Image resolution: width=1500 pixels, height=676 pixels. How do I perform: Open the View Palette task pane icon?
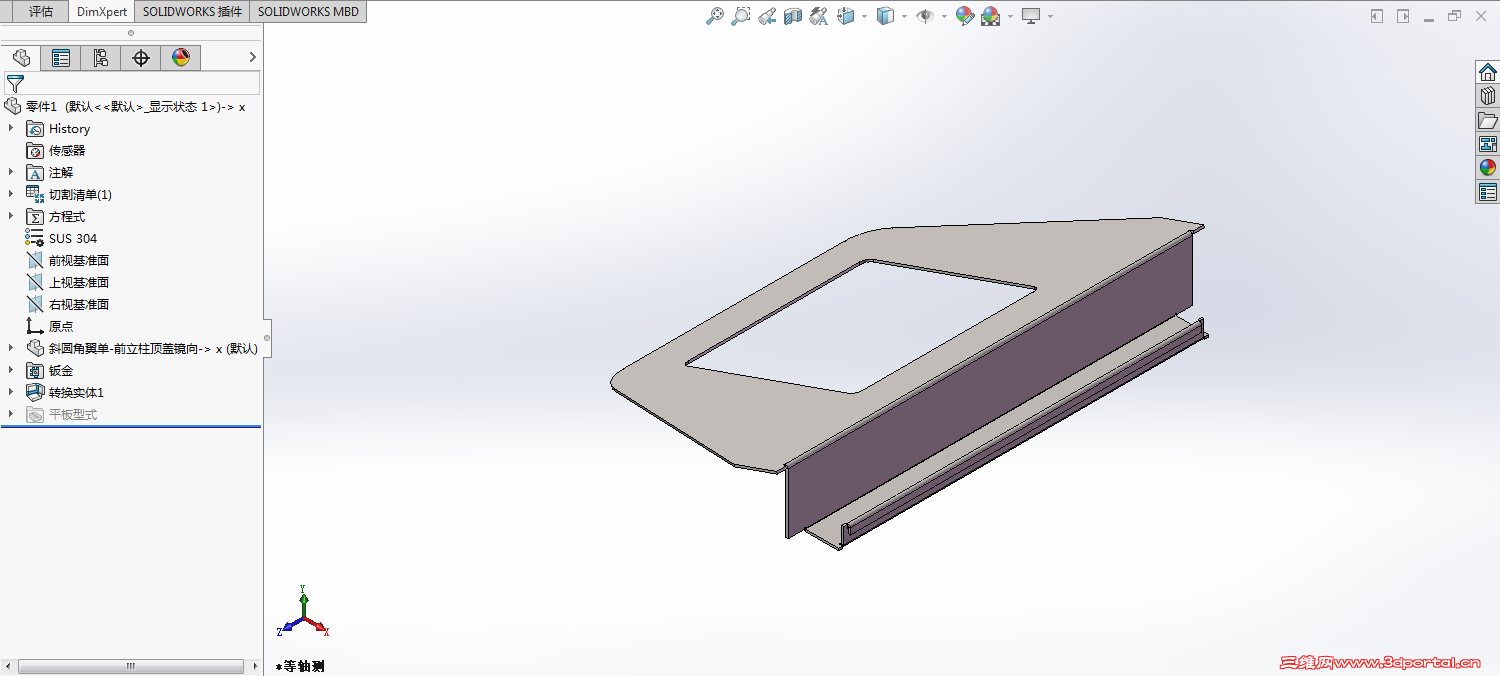pyautogui.click(x=1488, y=144)
